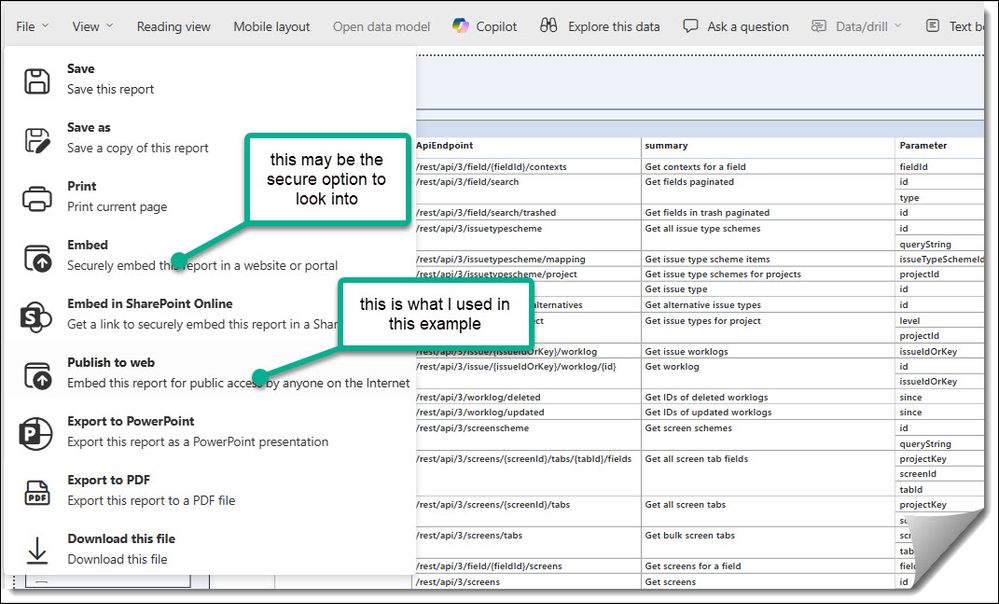Open Copilot from the toolbar
Screen dimensions: 999x604
coord(485,26)
